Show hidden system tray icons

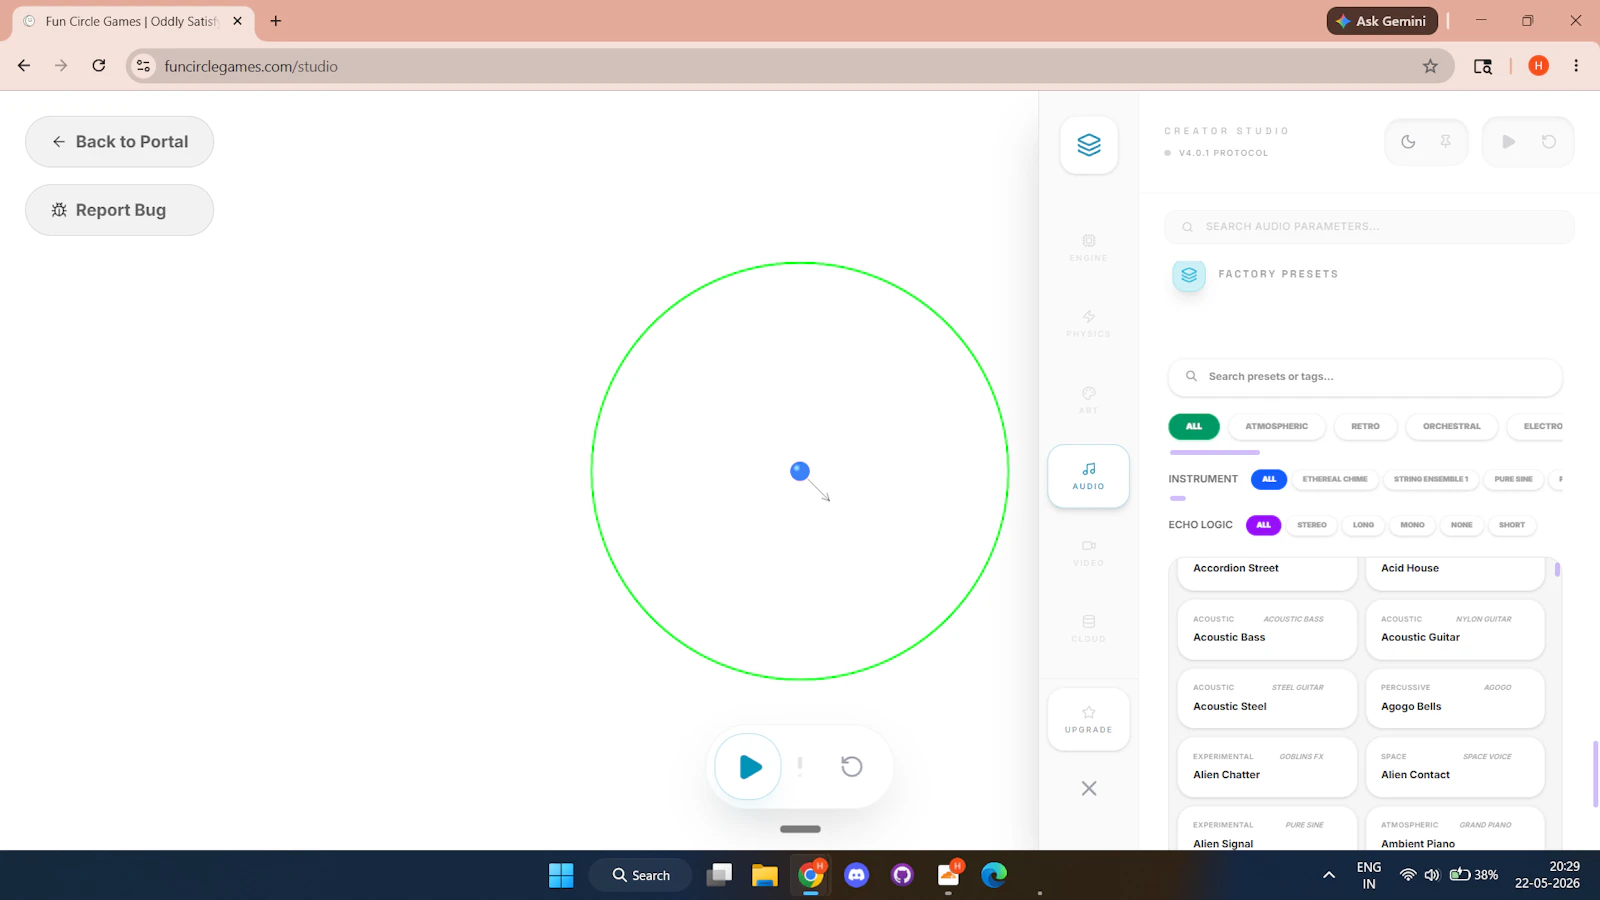[x=1329, y=875]
